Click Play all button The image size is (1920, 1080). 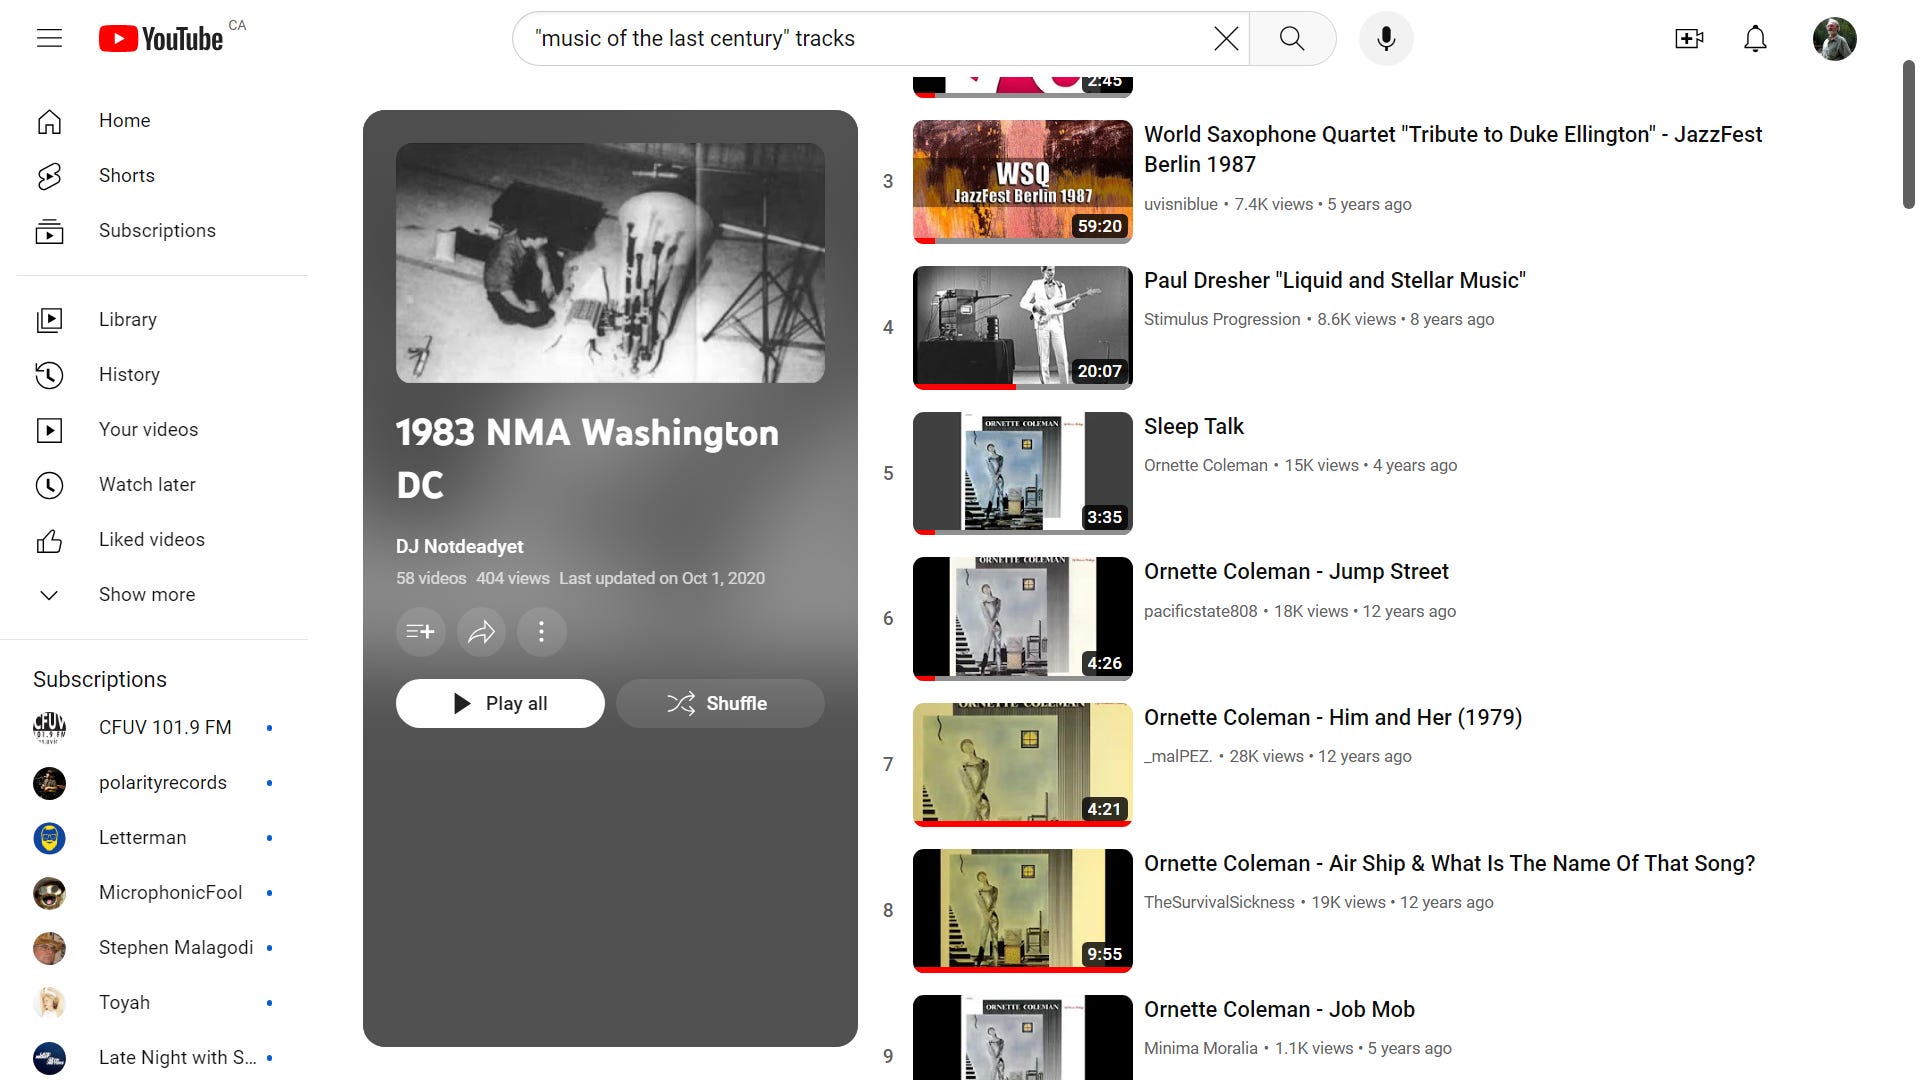point(500,703)
